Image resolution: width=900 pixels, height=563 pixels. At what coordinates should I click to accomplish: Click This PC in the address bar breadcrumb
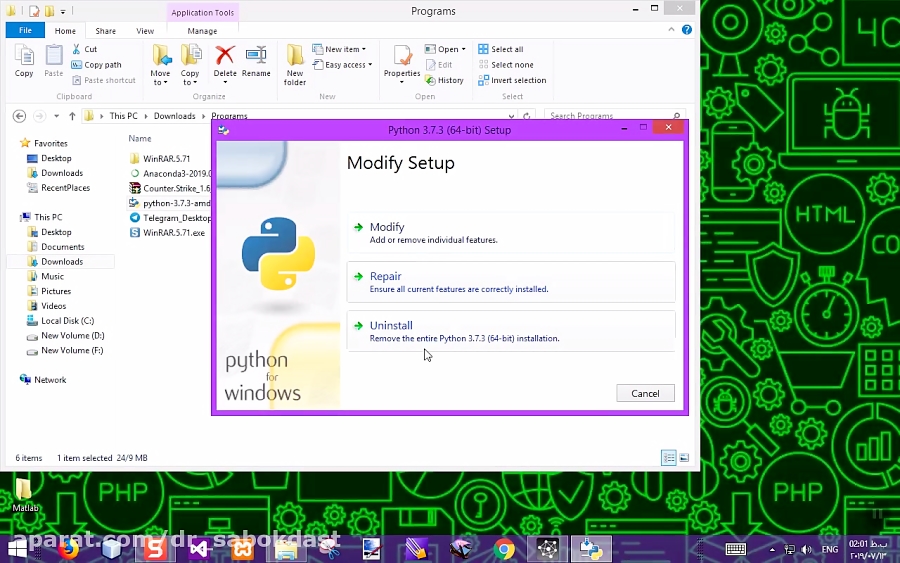(123, 116)
